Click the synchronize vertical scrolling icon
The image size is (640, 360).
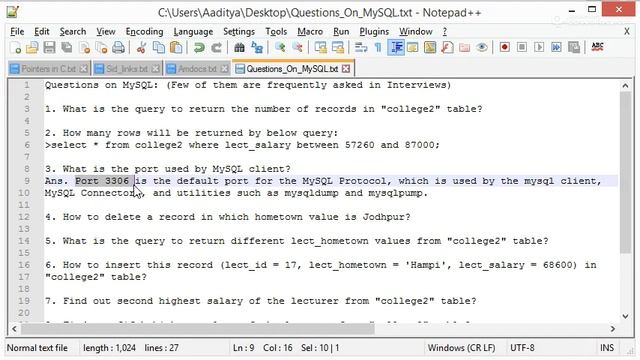(320, 48)
